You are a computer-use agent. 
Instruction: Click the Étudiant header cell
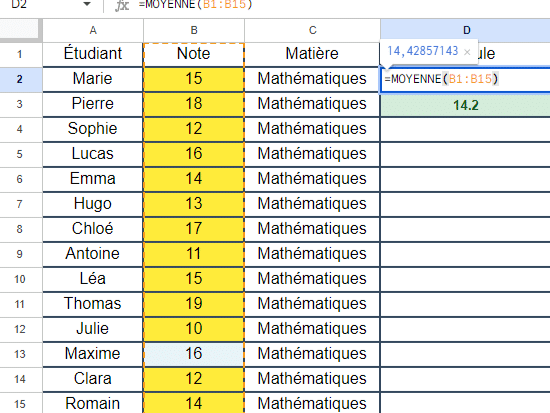(x=93, y=54)
